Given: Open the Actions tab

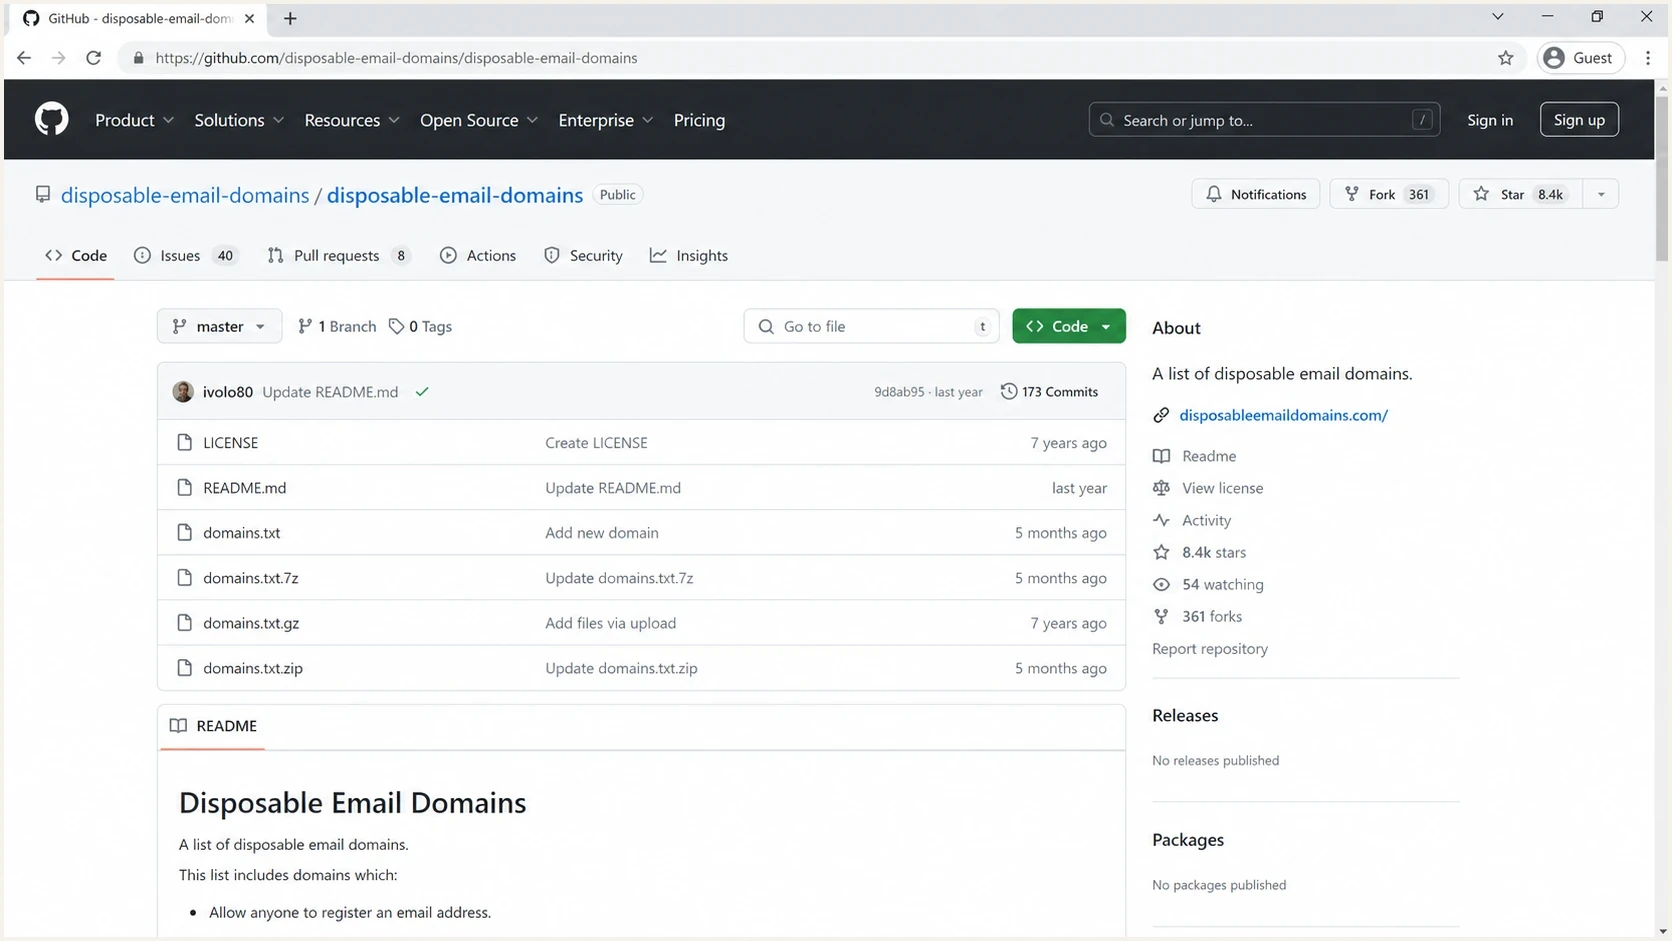Looking at the screenshot, I should [478, 255].
